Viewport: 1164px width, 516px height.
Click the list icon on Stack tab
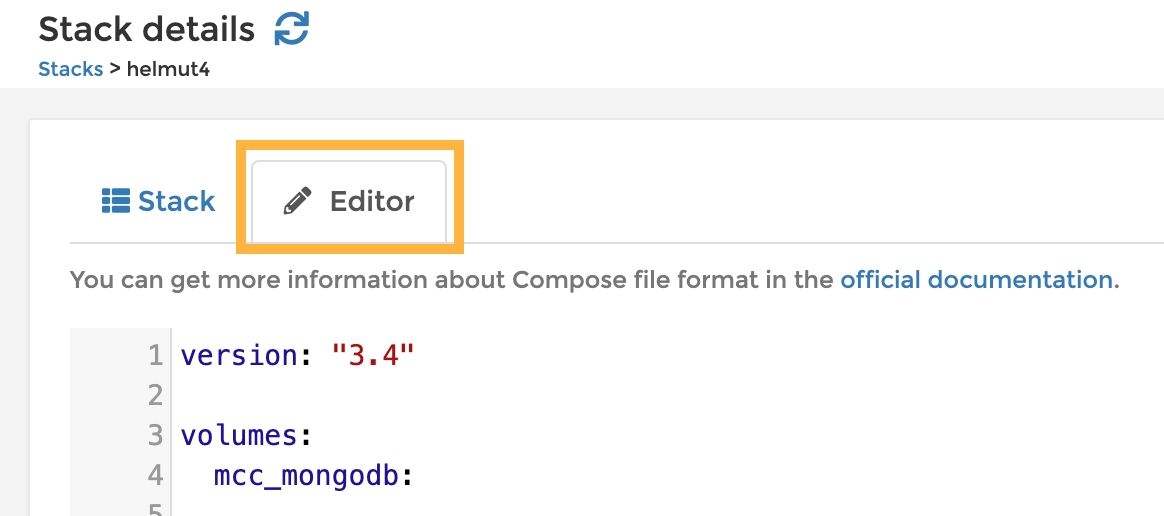coord(116,201)
